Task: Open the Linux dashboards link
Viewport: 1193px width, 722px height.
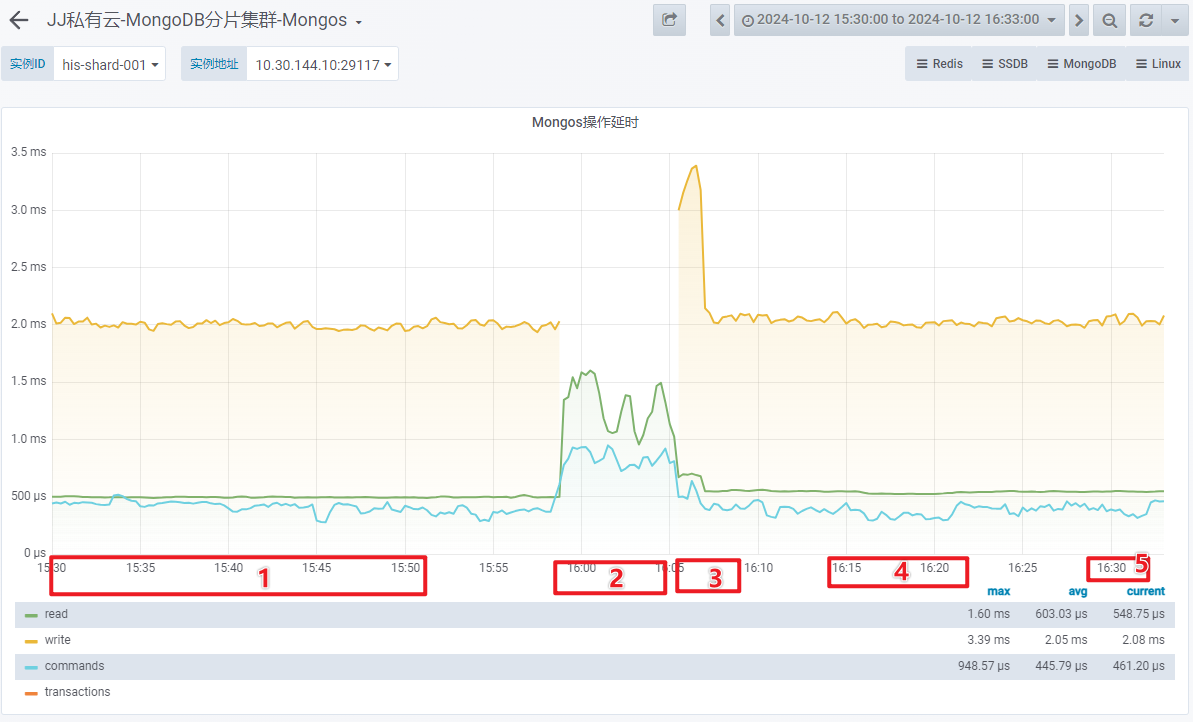Action: (x=1157, y=64)
